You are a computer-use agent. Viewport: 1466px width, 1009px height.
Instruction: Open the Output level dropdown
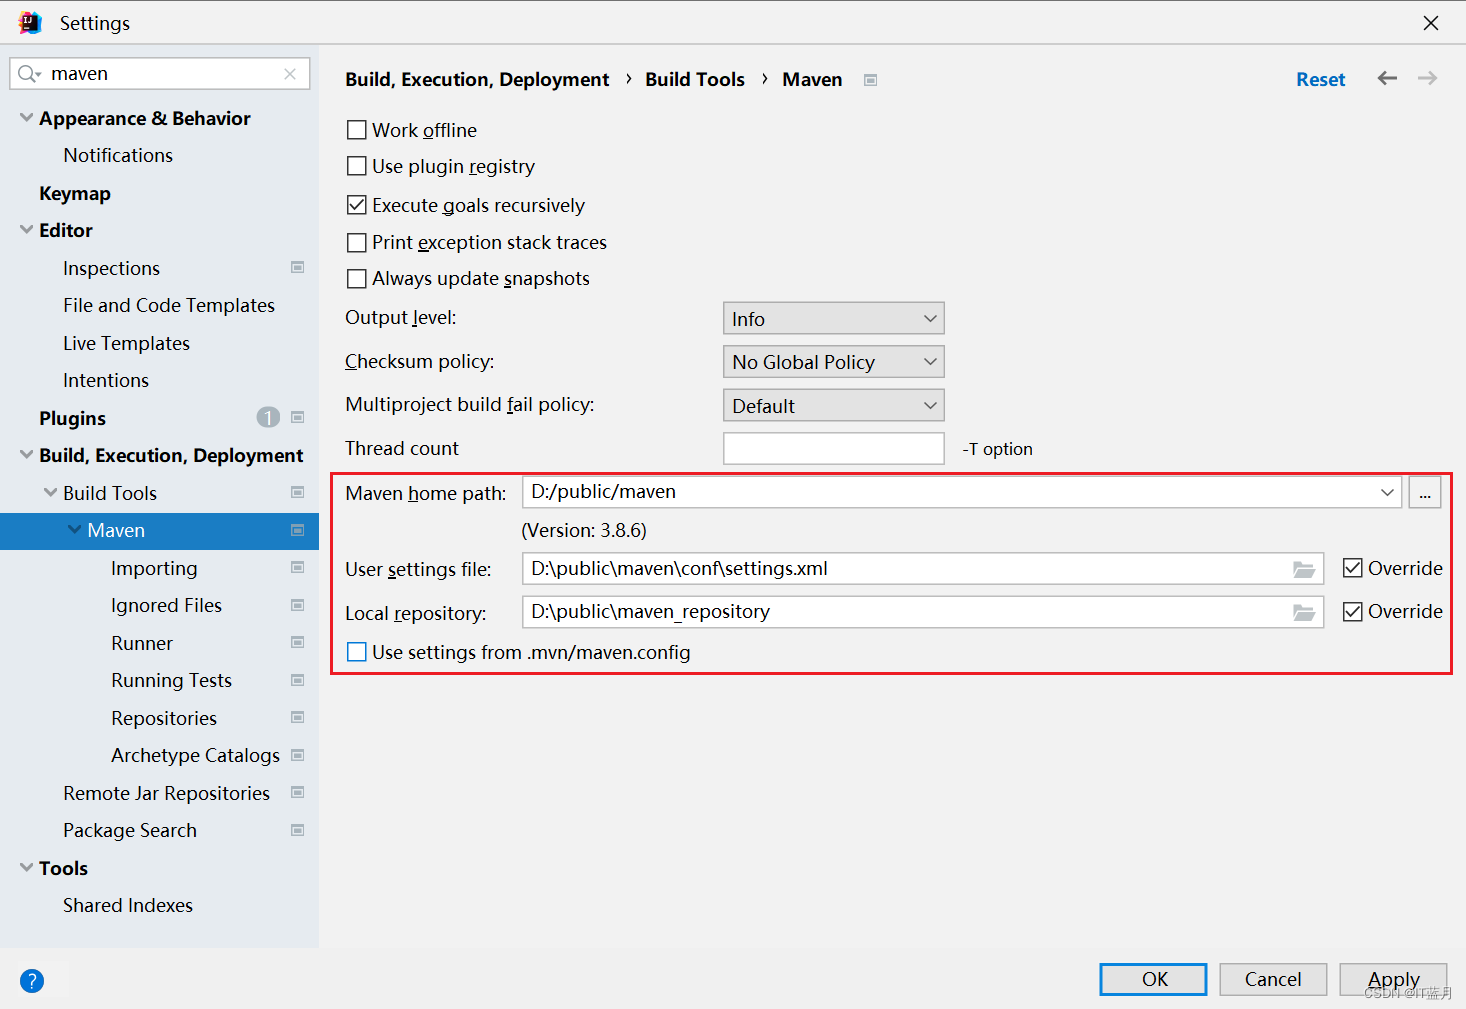click(833, 318)
